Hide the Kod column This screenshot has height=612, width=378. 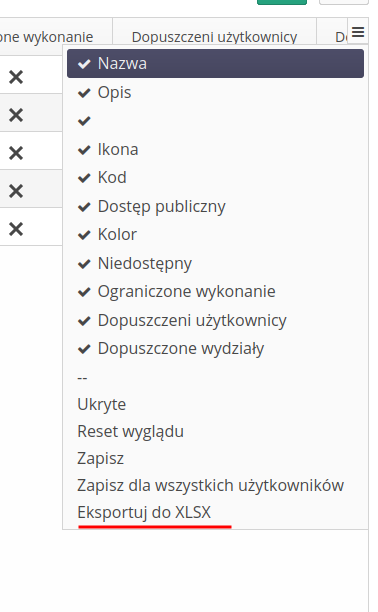point(215,178)
